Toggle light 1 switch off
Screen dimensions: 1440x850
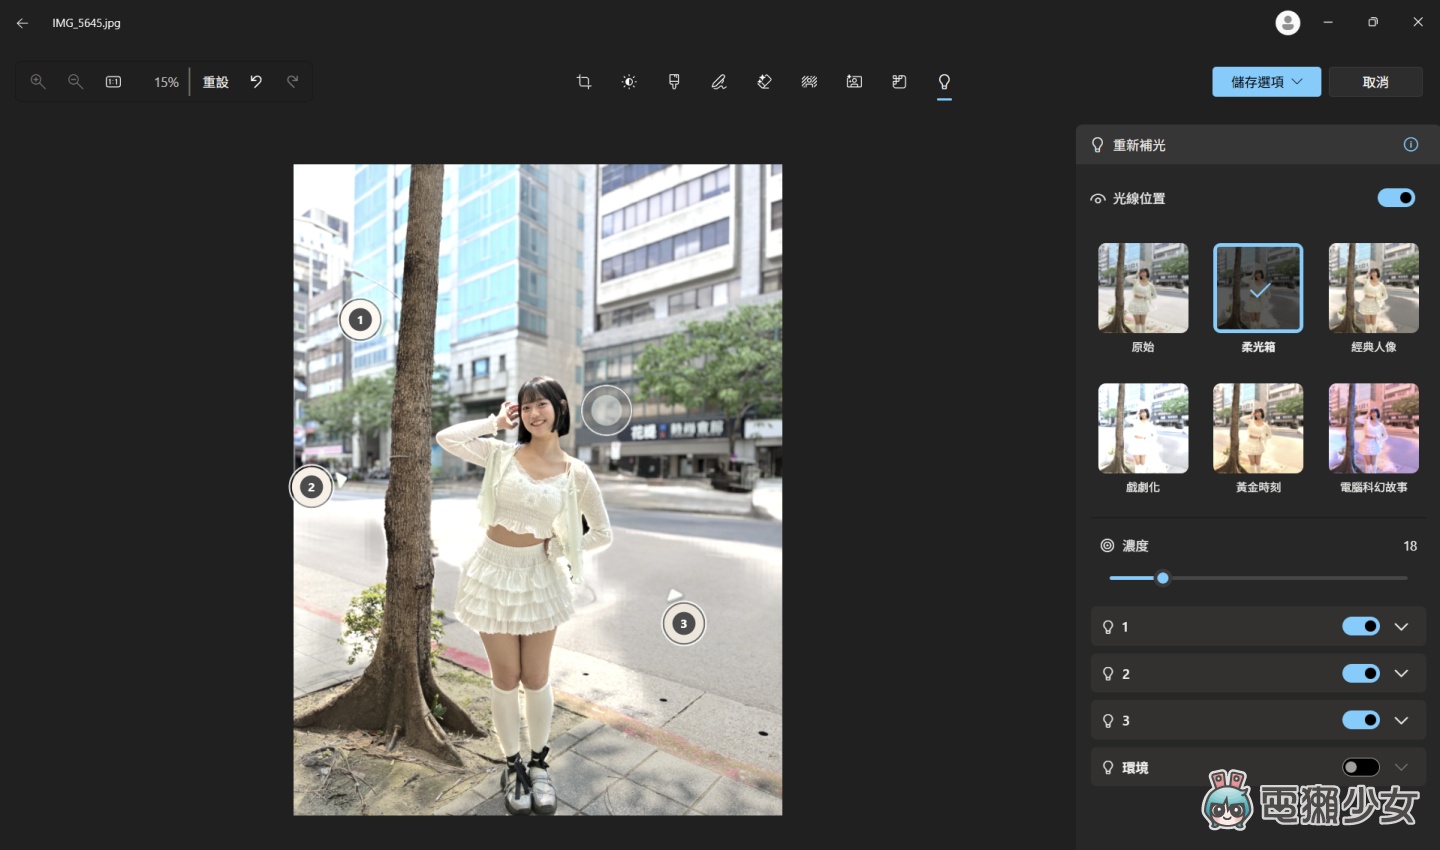(1361, 627)
